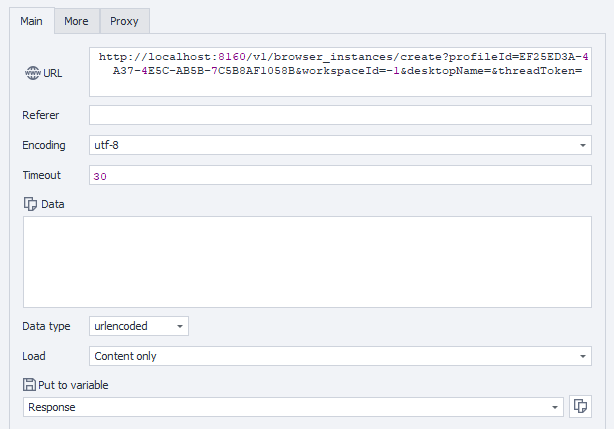The width and height of the screenshot is (614, 429).
Task: Focus the Referer input field
Action: click(340, 115)
